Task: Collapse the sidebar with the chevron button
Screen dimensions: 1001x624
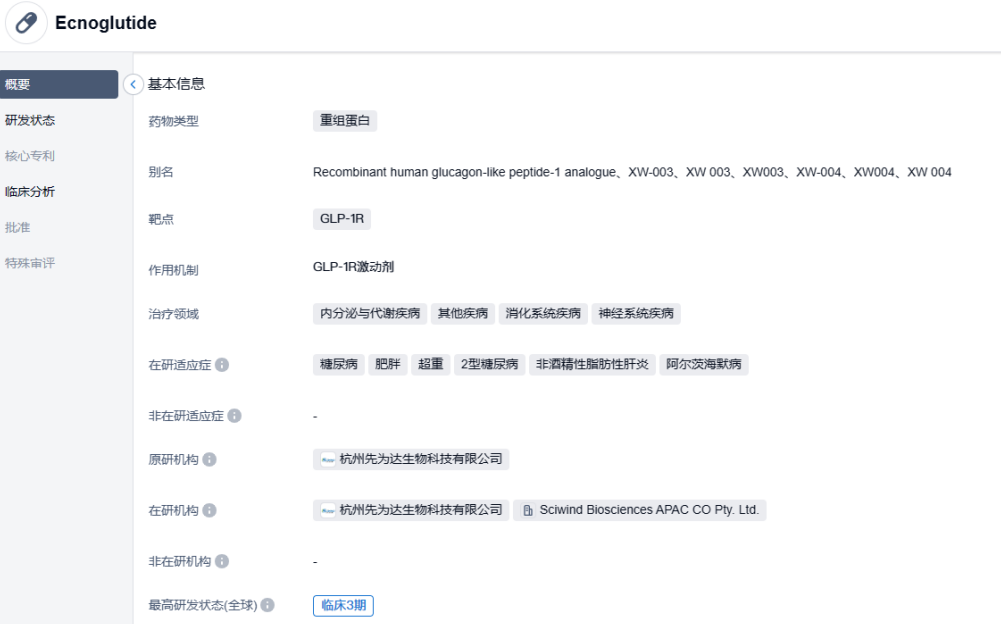Action: coord(133,85)
